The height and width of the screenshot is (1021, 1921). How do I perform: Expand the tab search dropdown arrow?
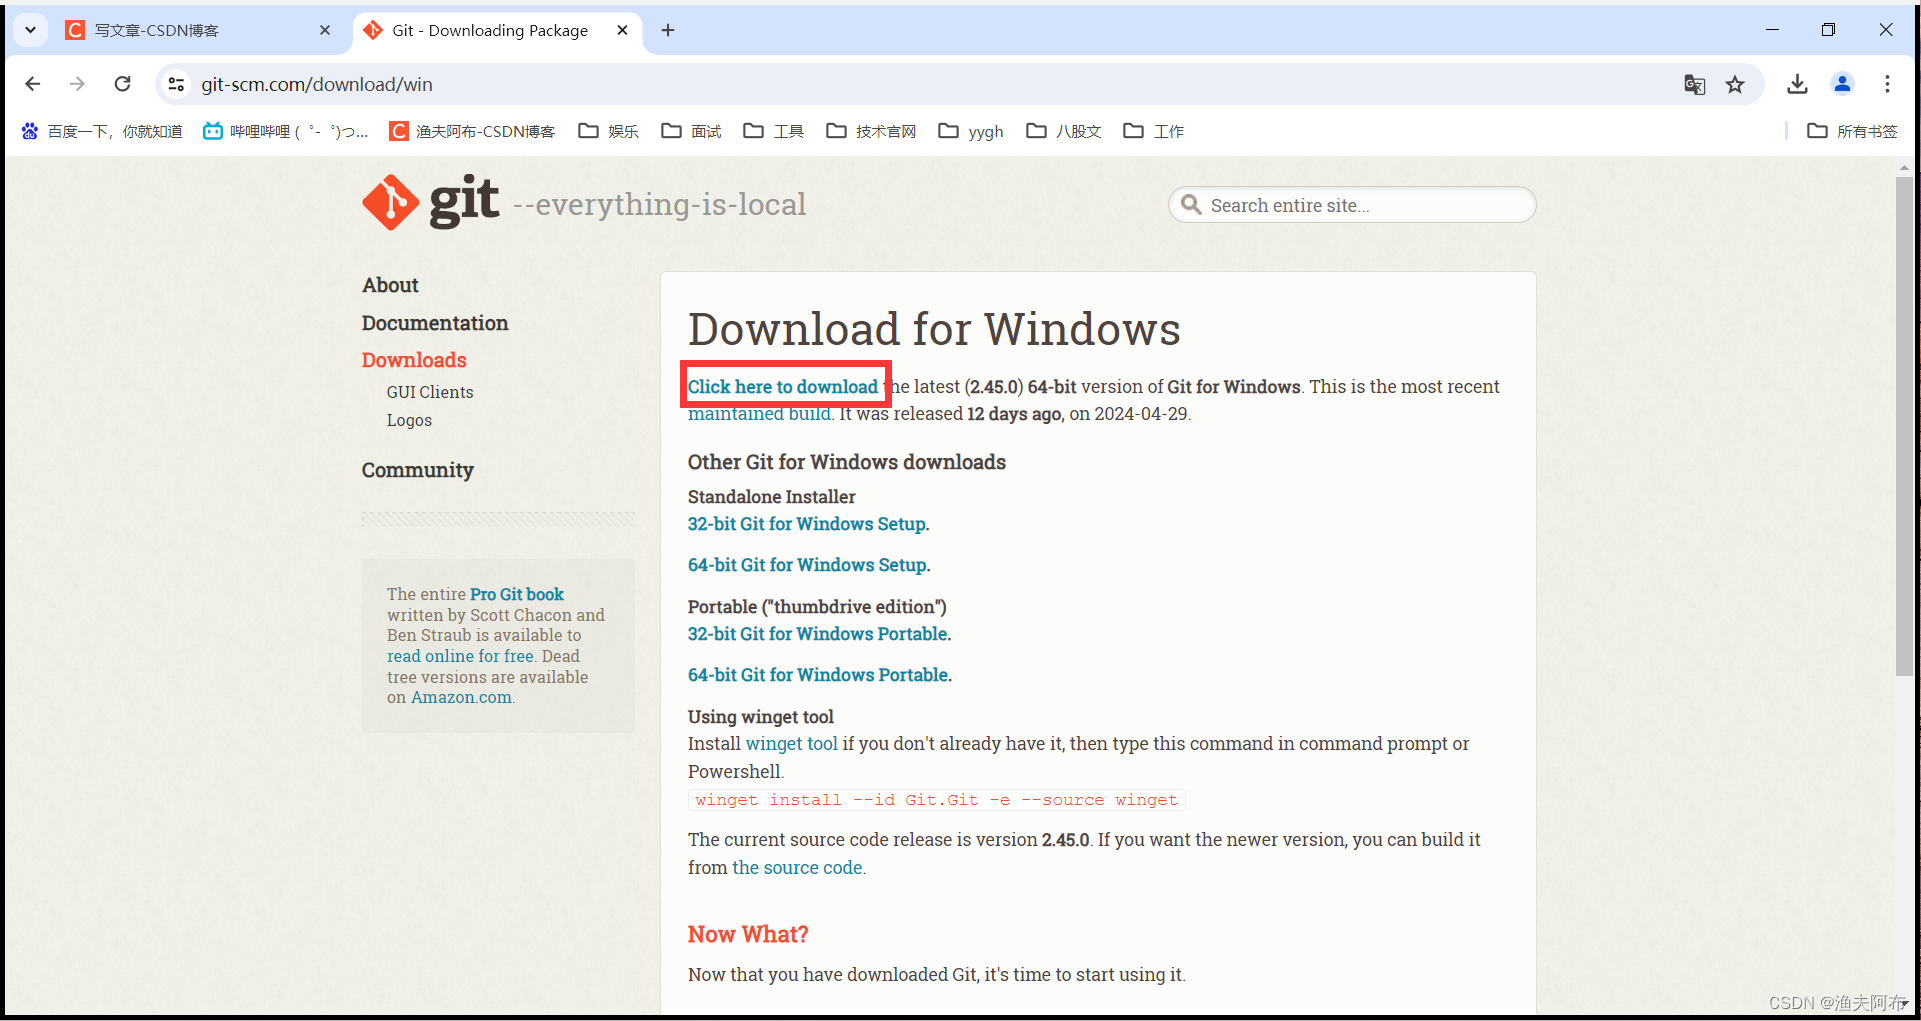coord(30,30)
